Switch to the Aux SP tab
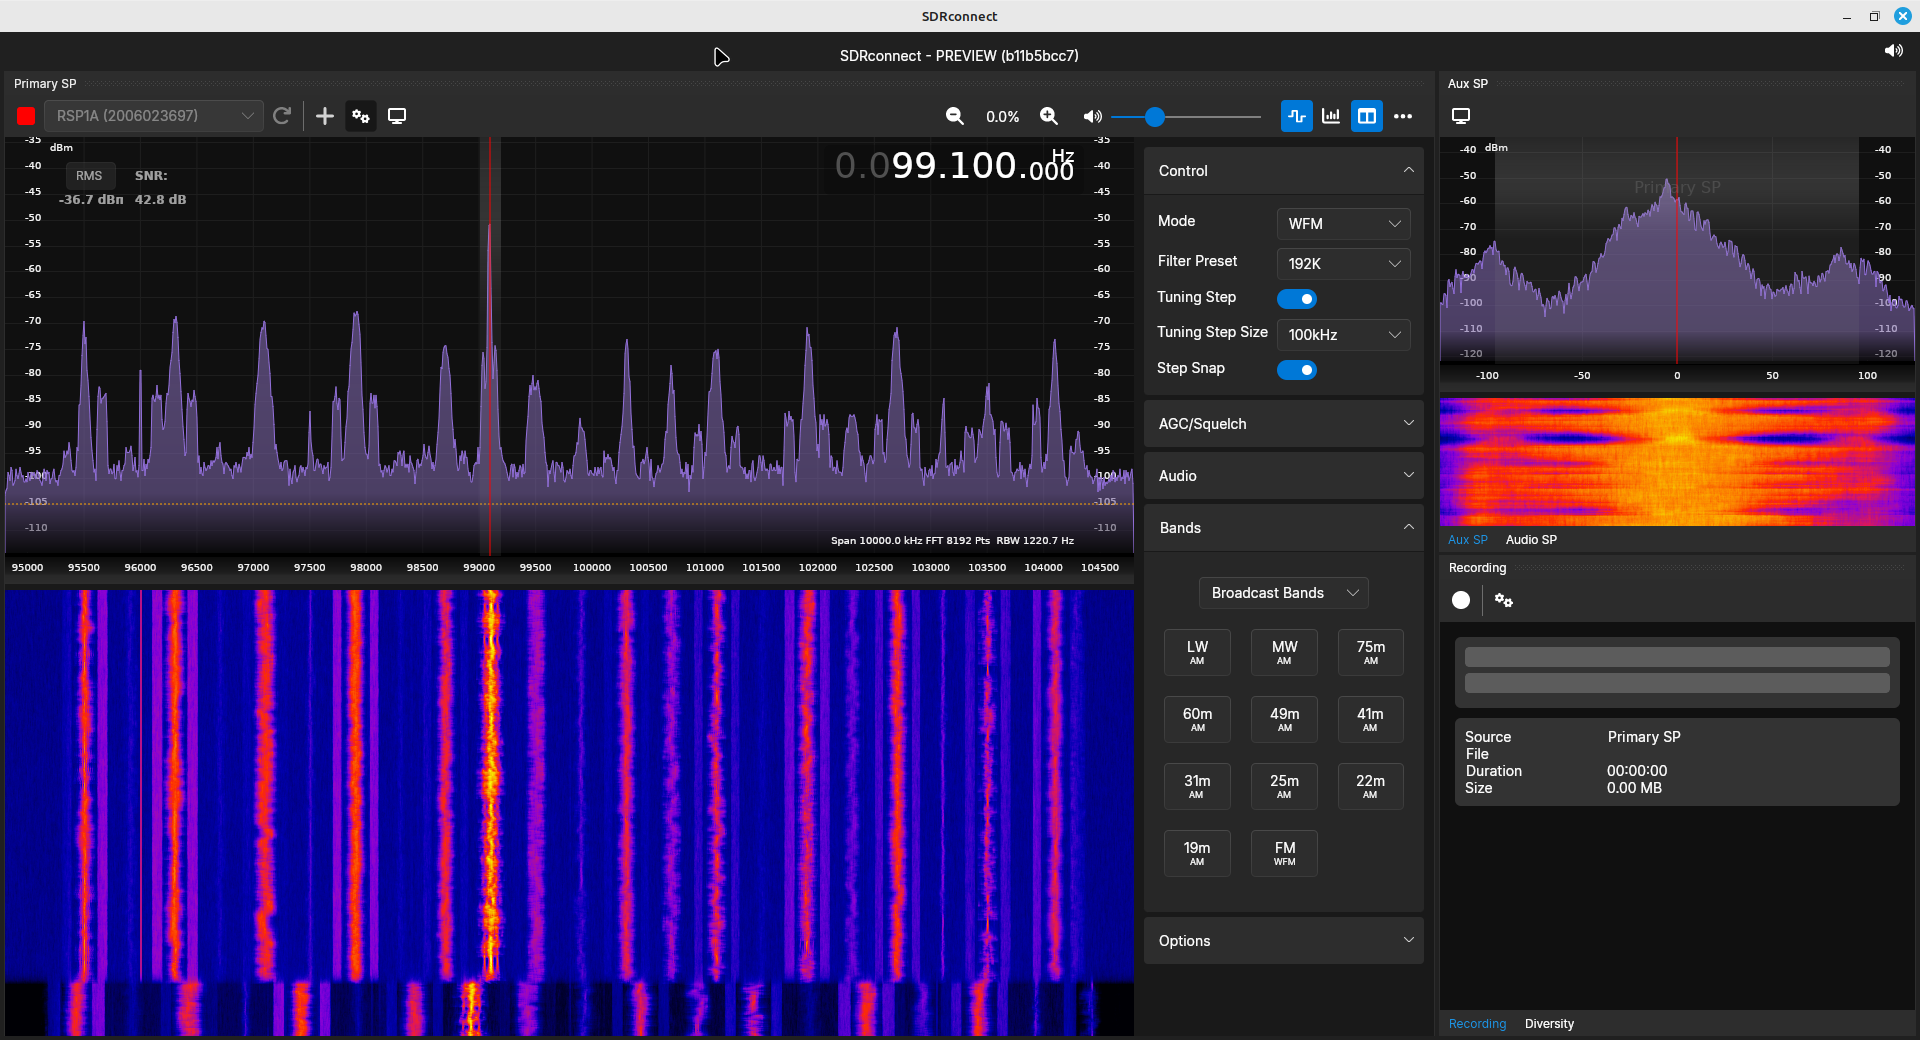 coord(1468,540)
